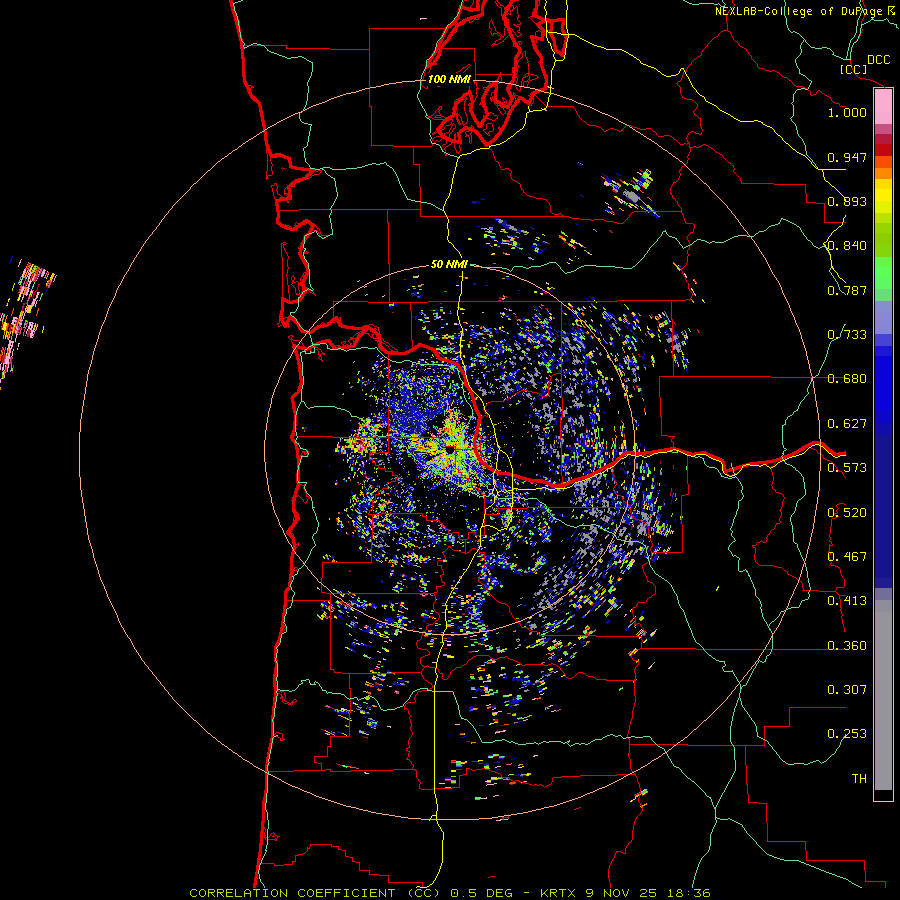
Task: Click the 0.680 scale value
Action: pos(847,379)
